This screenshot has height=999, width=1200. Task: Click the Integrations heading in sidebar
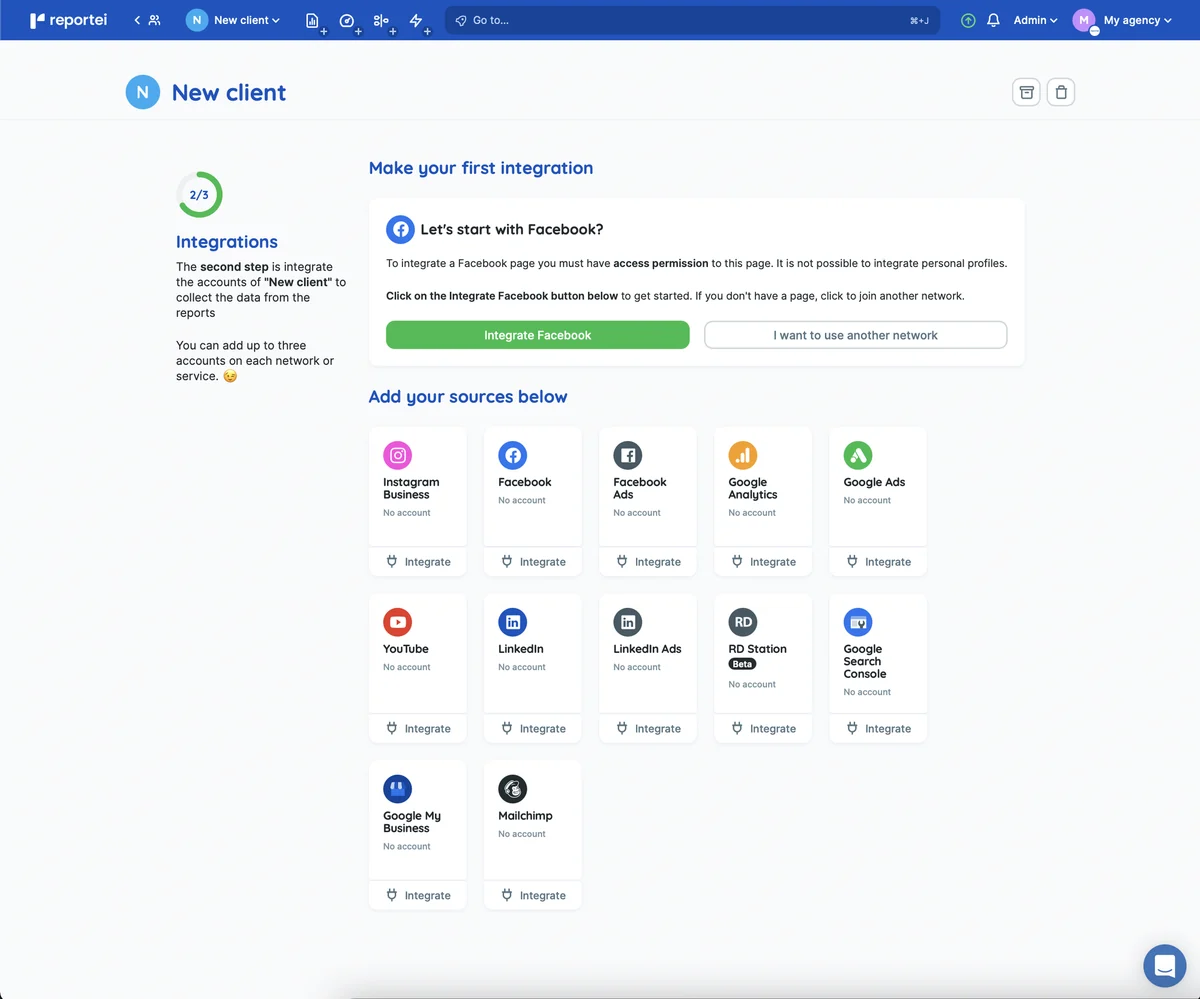[x=227, y=242]
